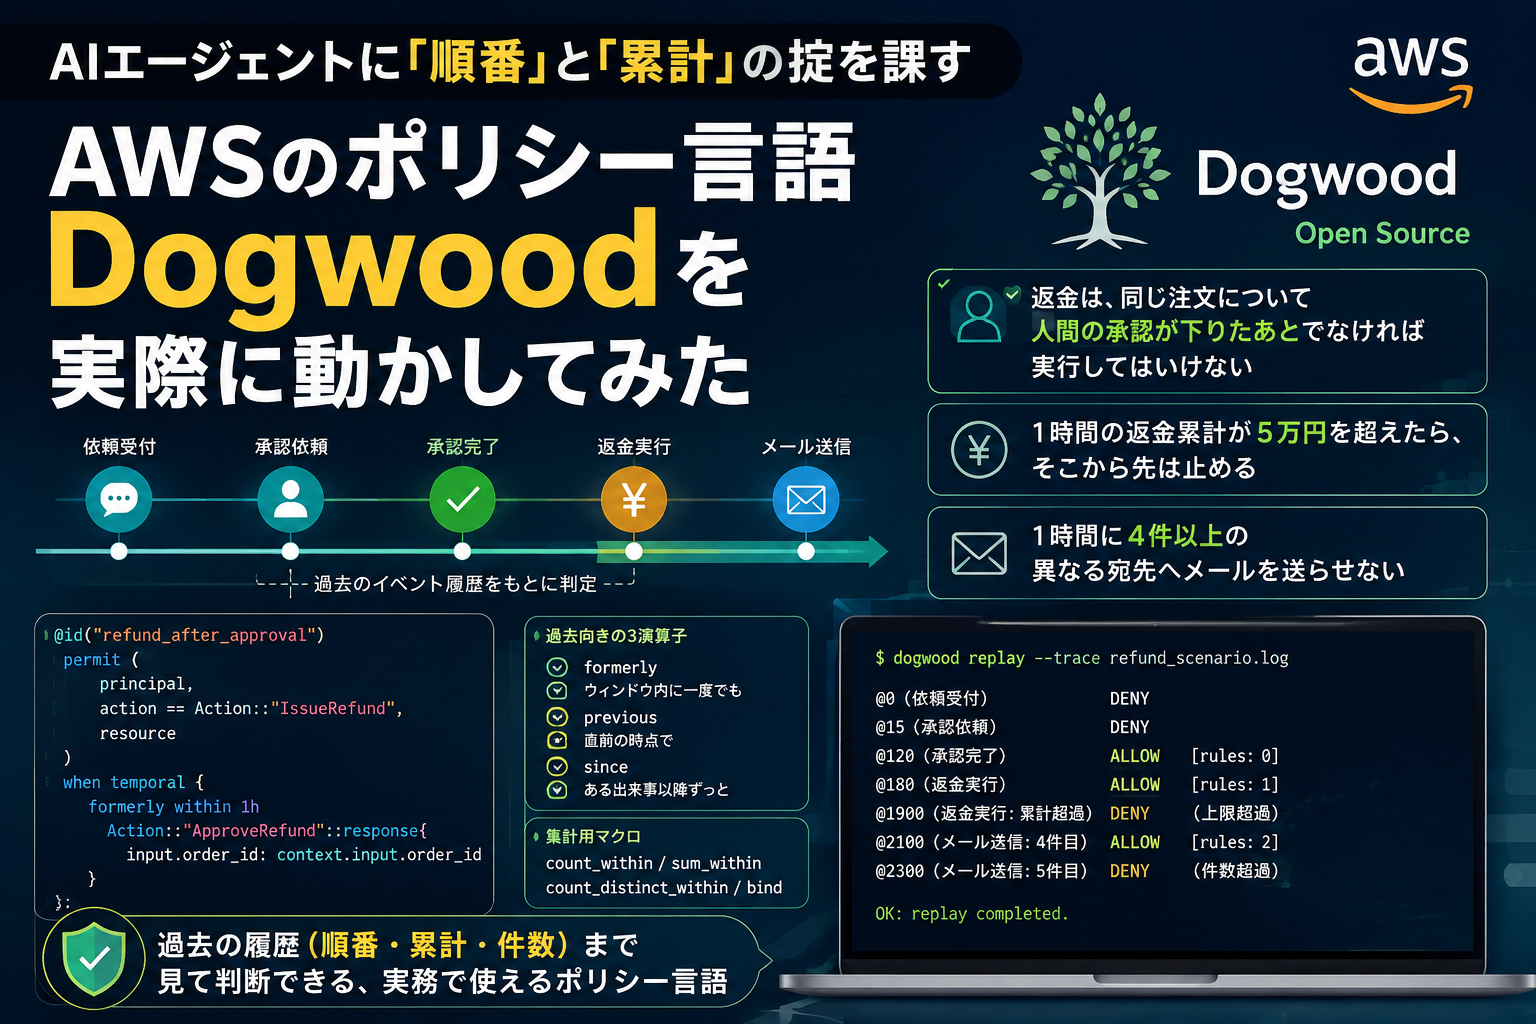1536x1024 pixels.
Task: Click the @2100 (メール送信: 4件目) terminal entry
Action: pyautogui.click(x=981, y=842)
